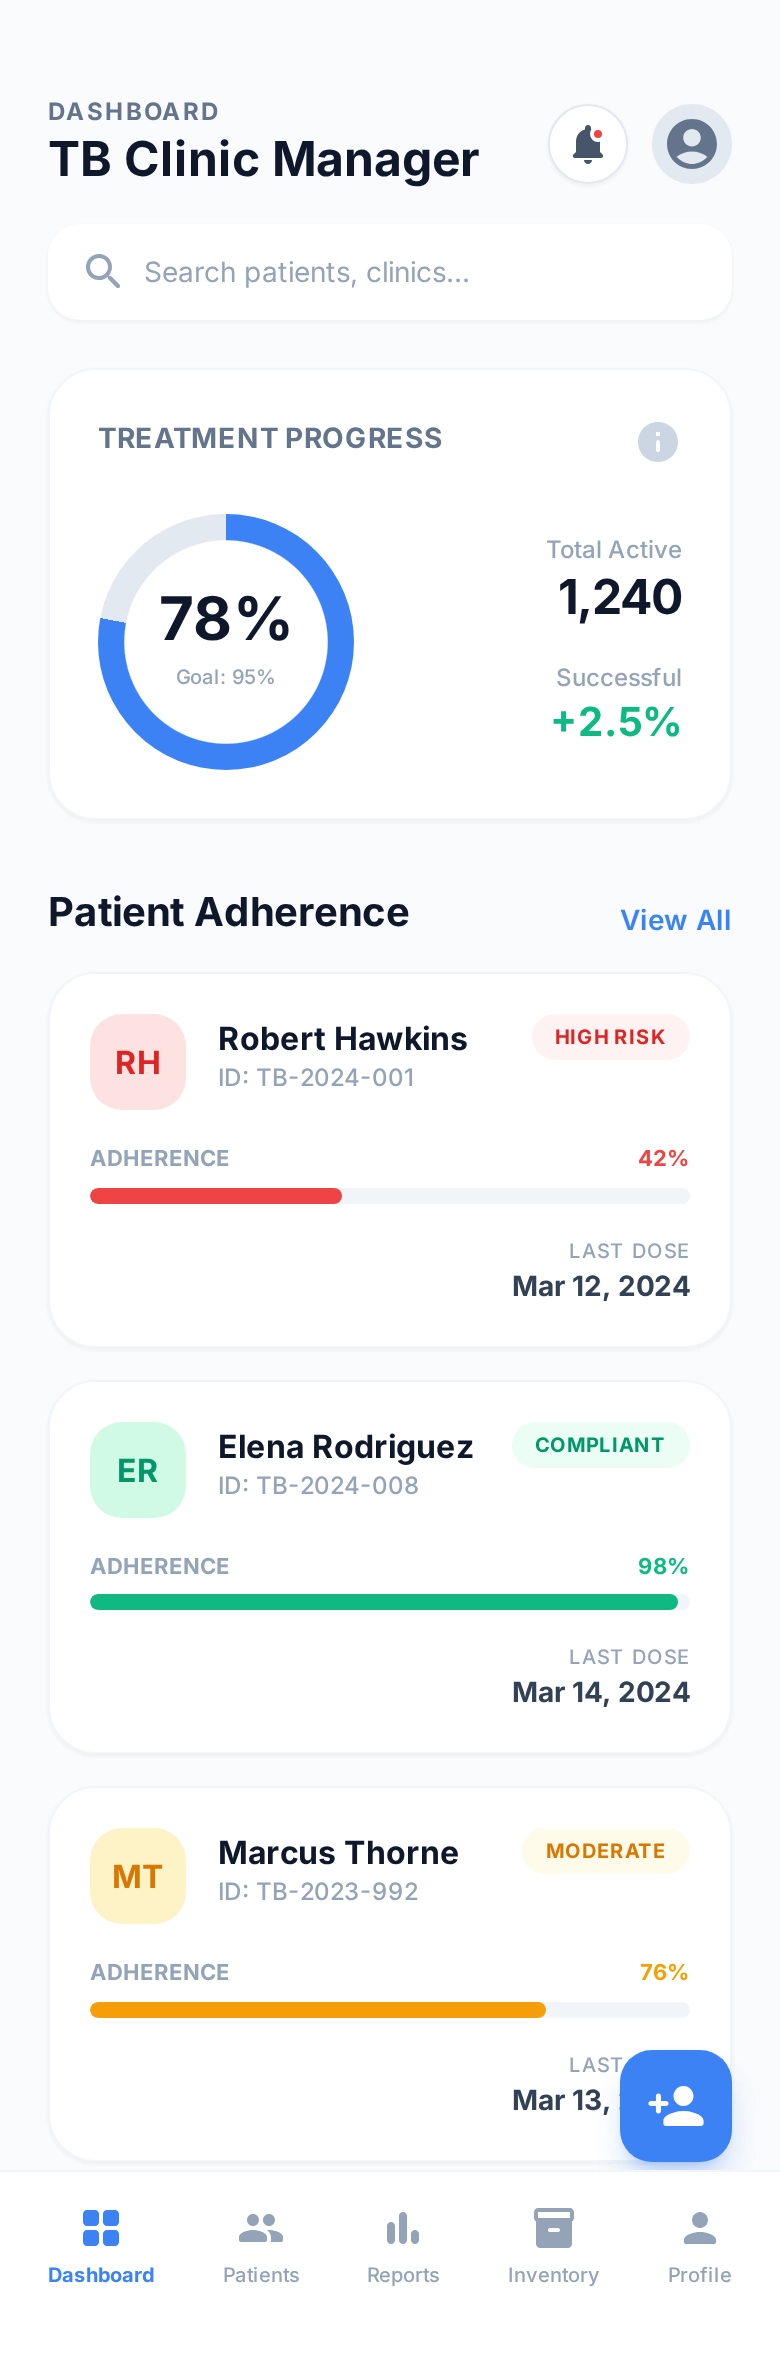Click the 78% treatment progress ring
This screenshot has height=2354, width=780.
(x=226, y=642)
